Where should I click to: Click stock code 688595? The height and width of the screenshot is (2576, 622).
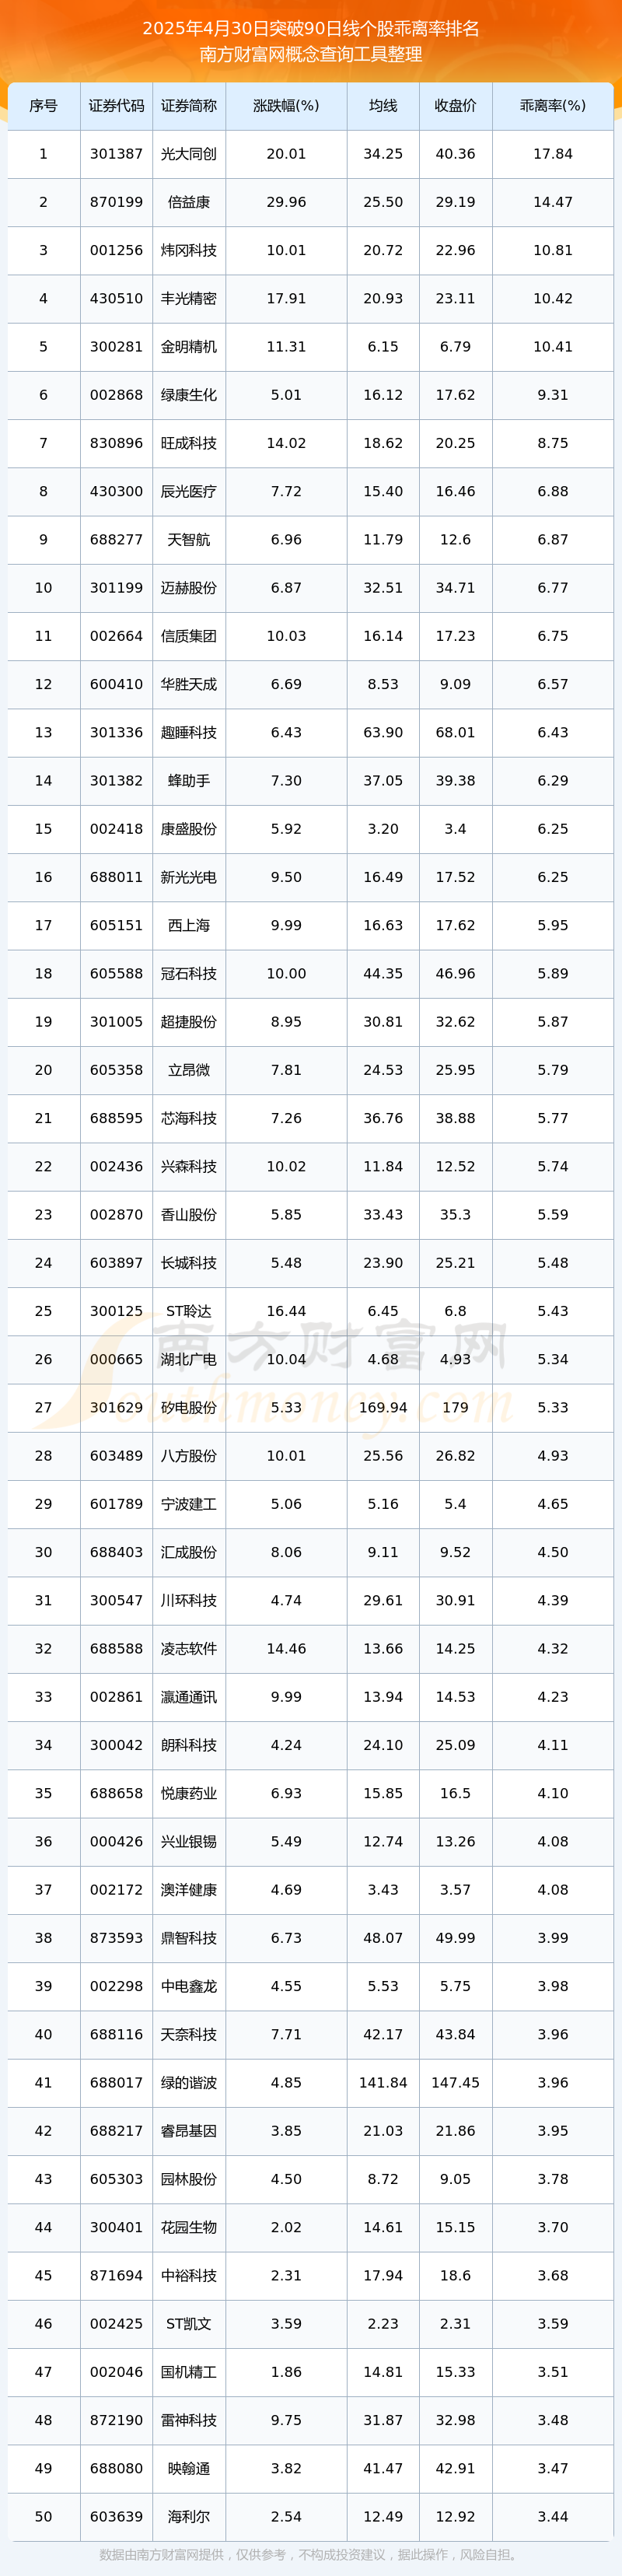click(116, 1118)
